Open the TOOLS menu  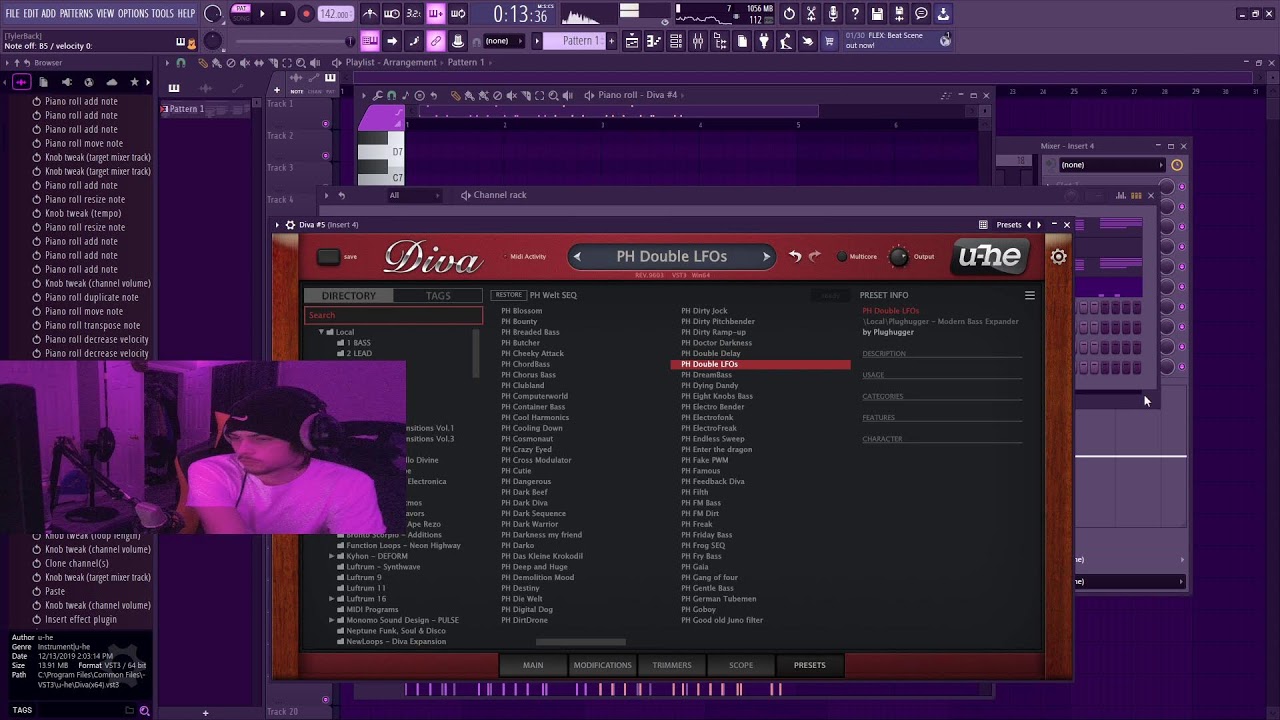(163, 14)
